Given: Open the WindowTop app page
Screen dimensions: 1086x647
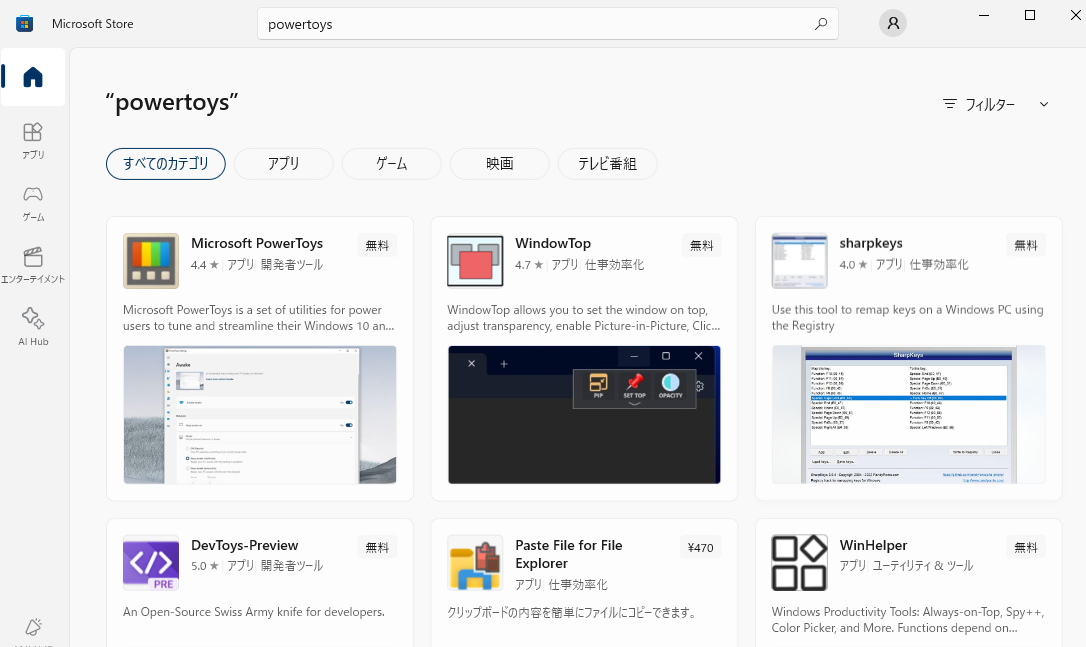Looking at the screenshot, I should [x=553, y=243].
